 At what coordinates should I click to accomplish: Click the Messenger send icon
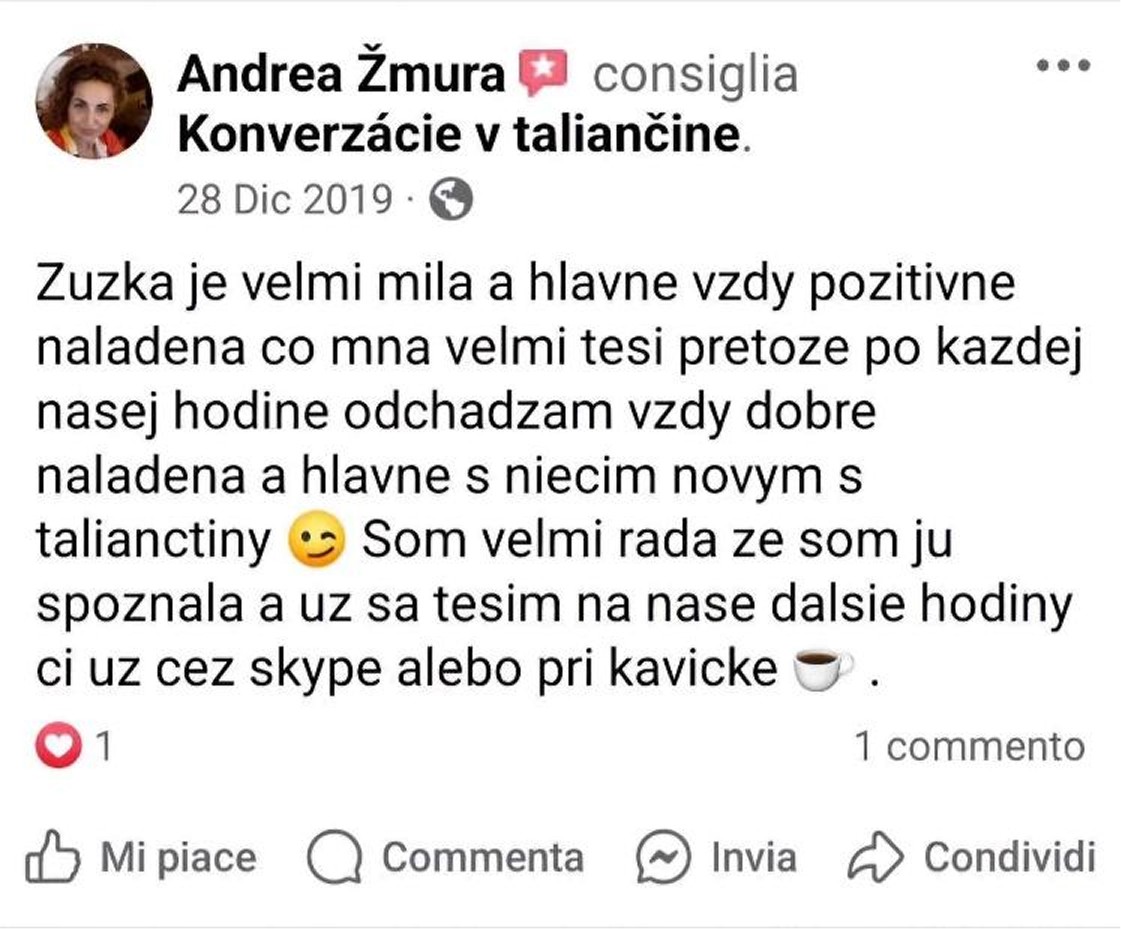click(x=663, y=857)
